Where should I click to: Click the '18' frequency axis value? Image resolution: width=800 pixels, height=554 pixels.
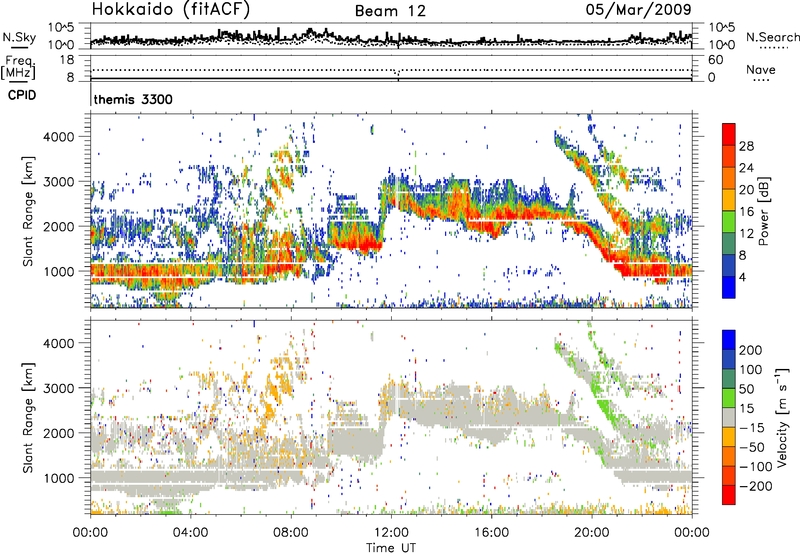click(67, 60)
